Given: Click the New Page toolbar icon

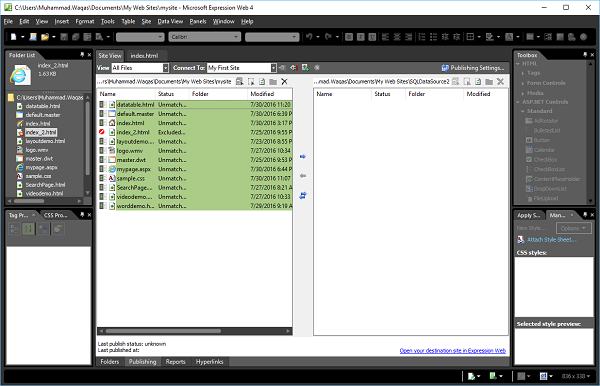Looking at the screenshot, I should coord(14,37).
